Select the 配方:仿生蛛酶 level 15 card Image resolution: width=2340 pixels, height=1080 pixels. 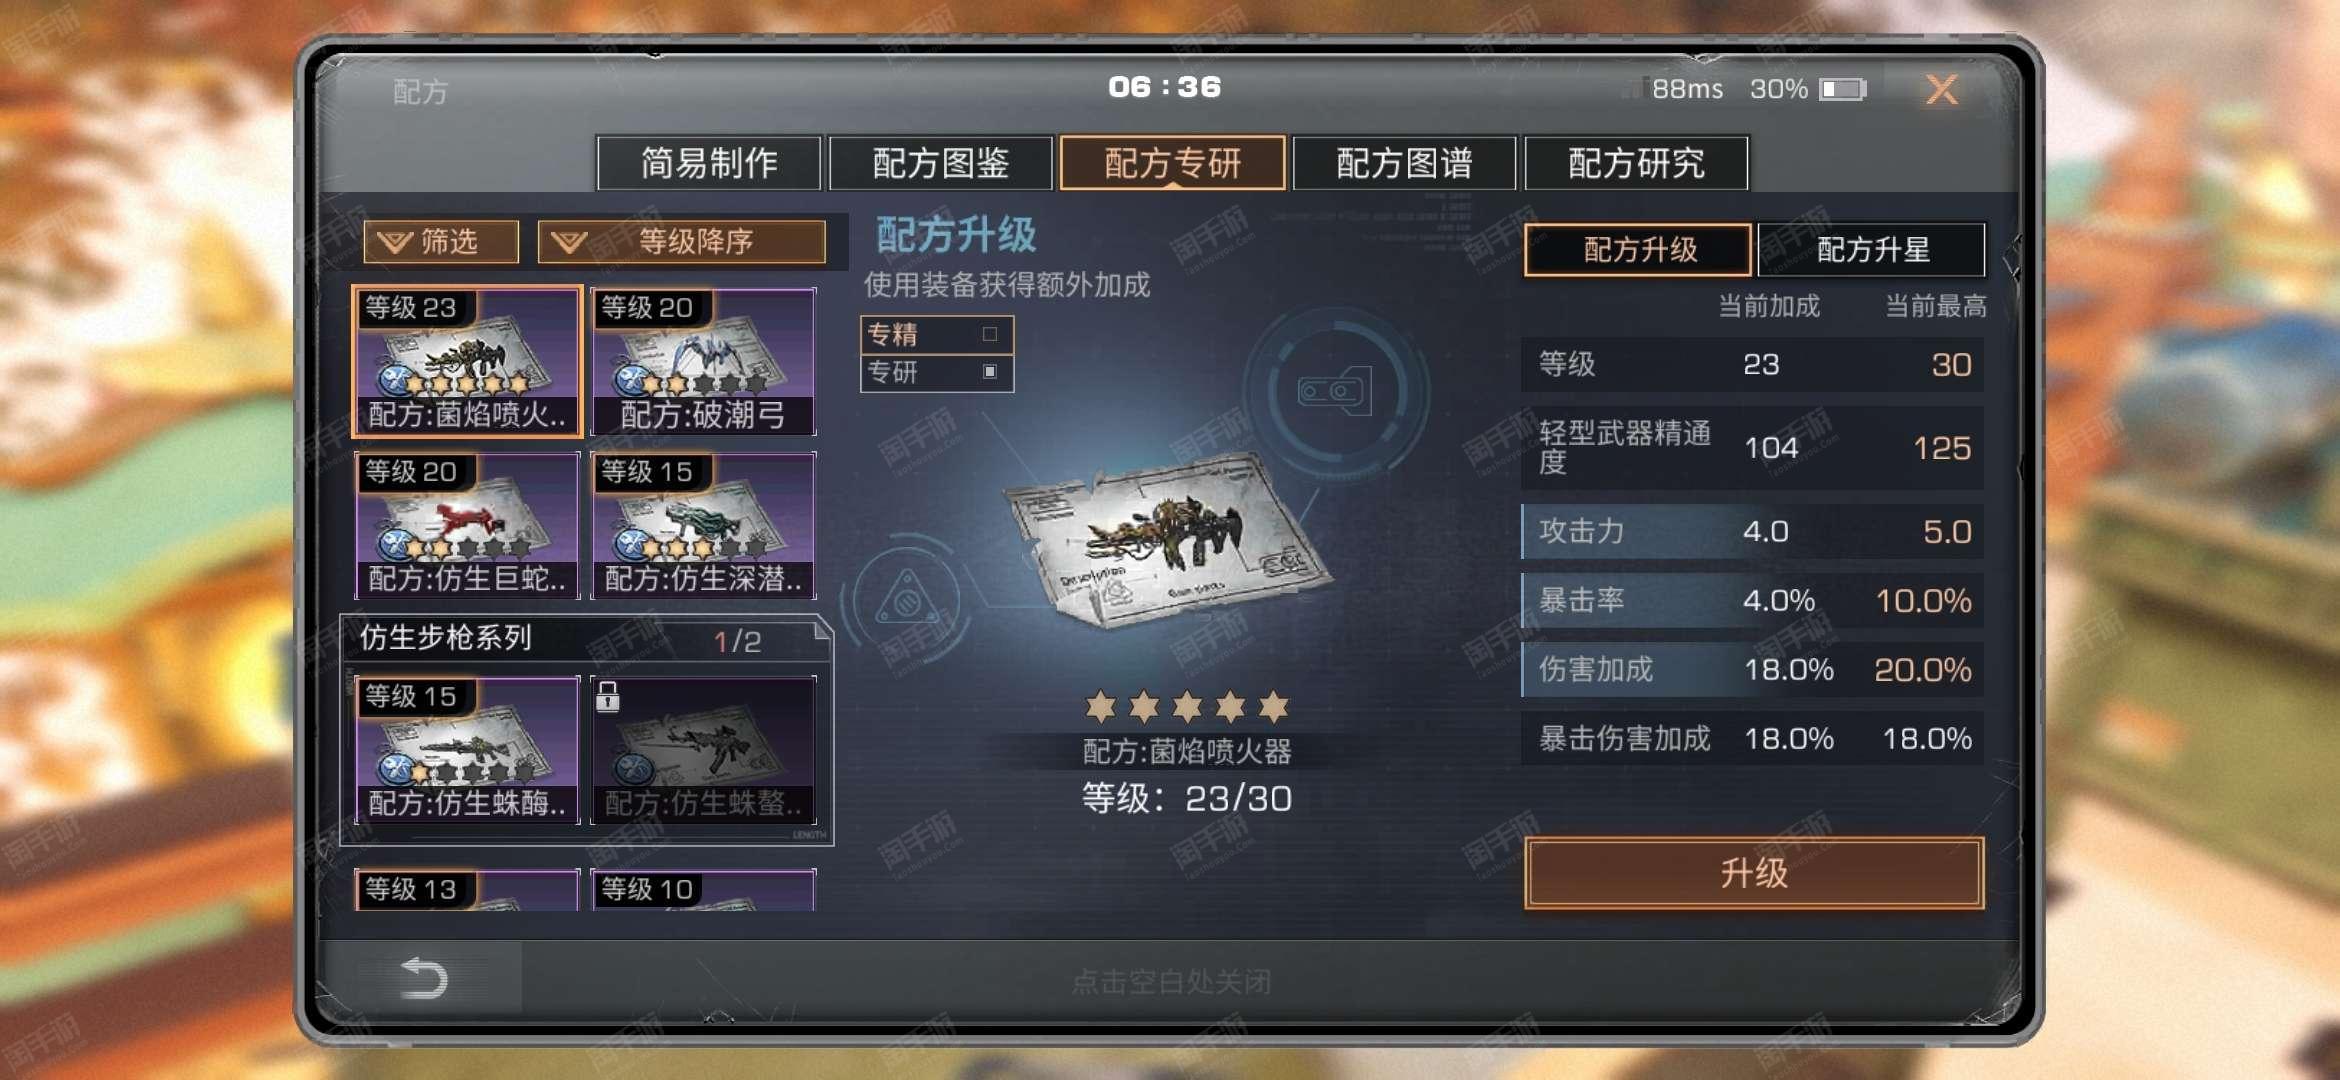pos(467,750)
